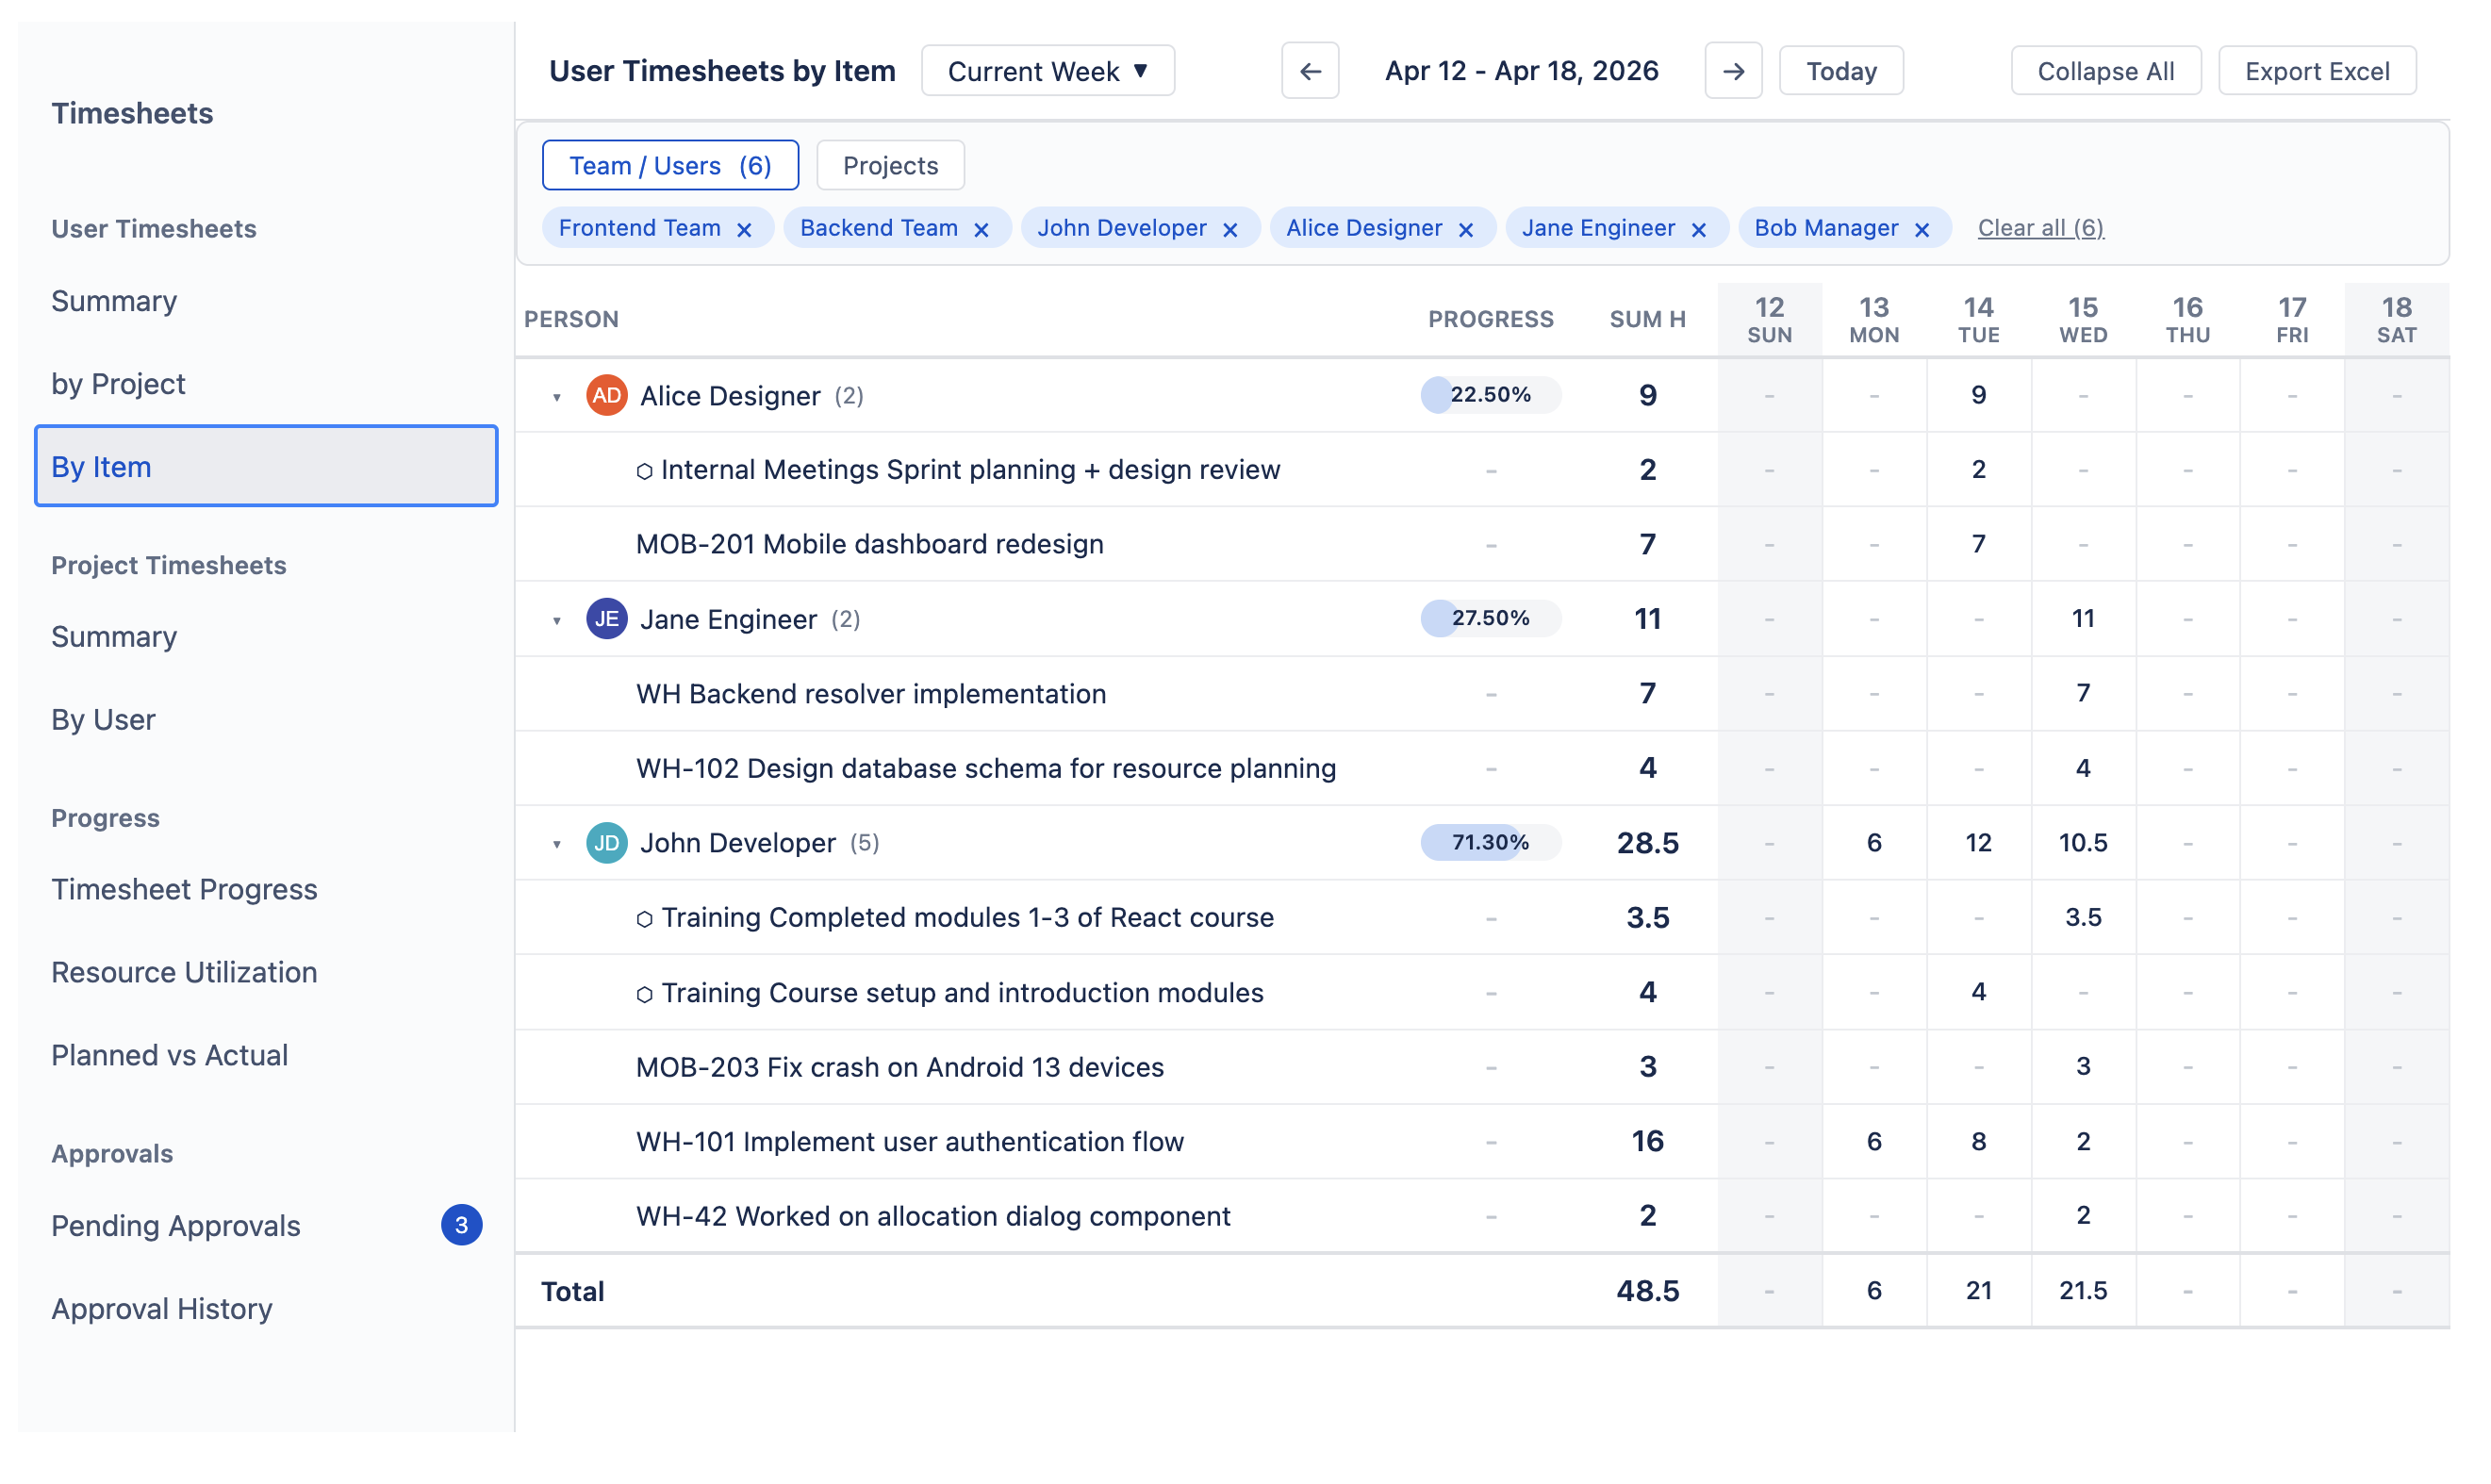Collapse John Developer's item list
This screenshot has height=1484, width=2491.
[556, 842]
